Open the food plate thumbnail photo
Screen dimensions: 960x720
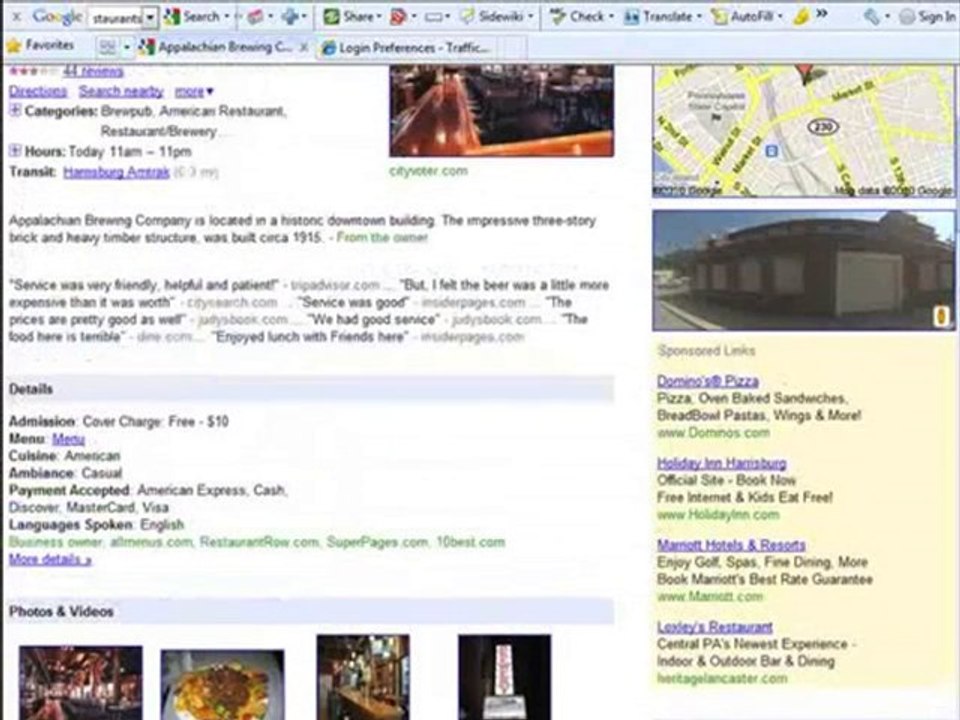click(x=222, y=685)
